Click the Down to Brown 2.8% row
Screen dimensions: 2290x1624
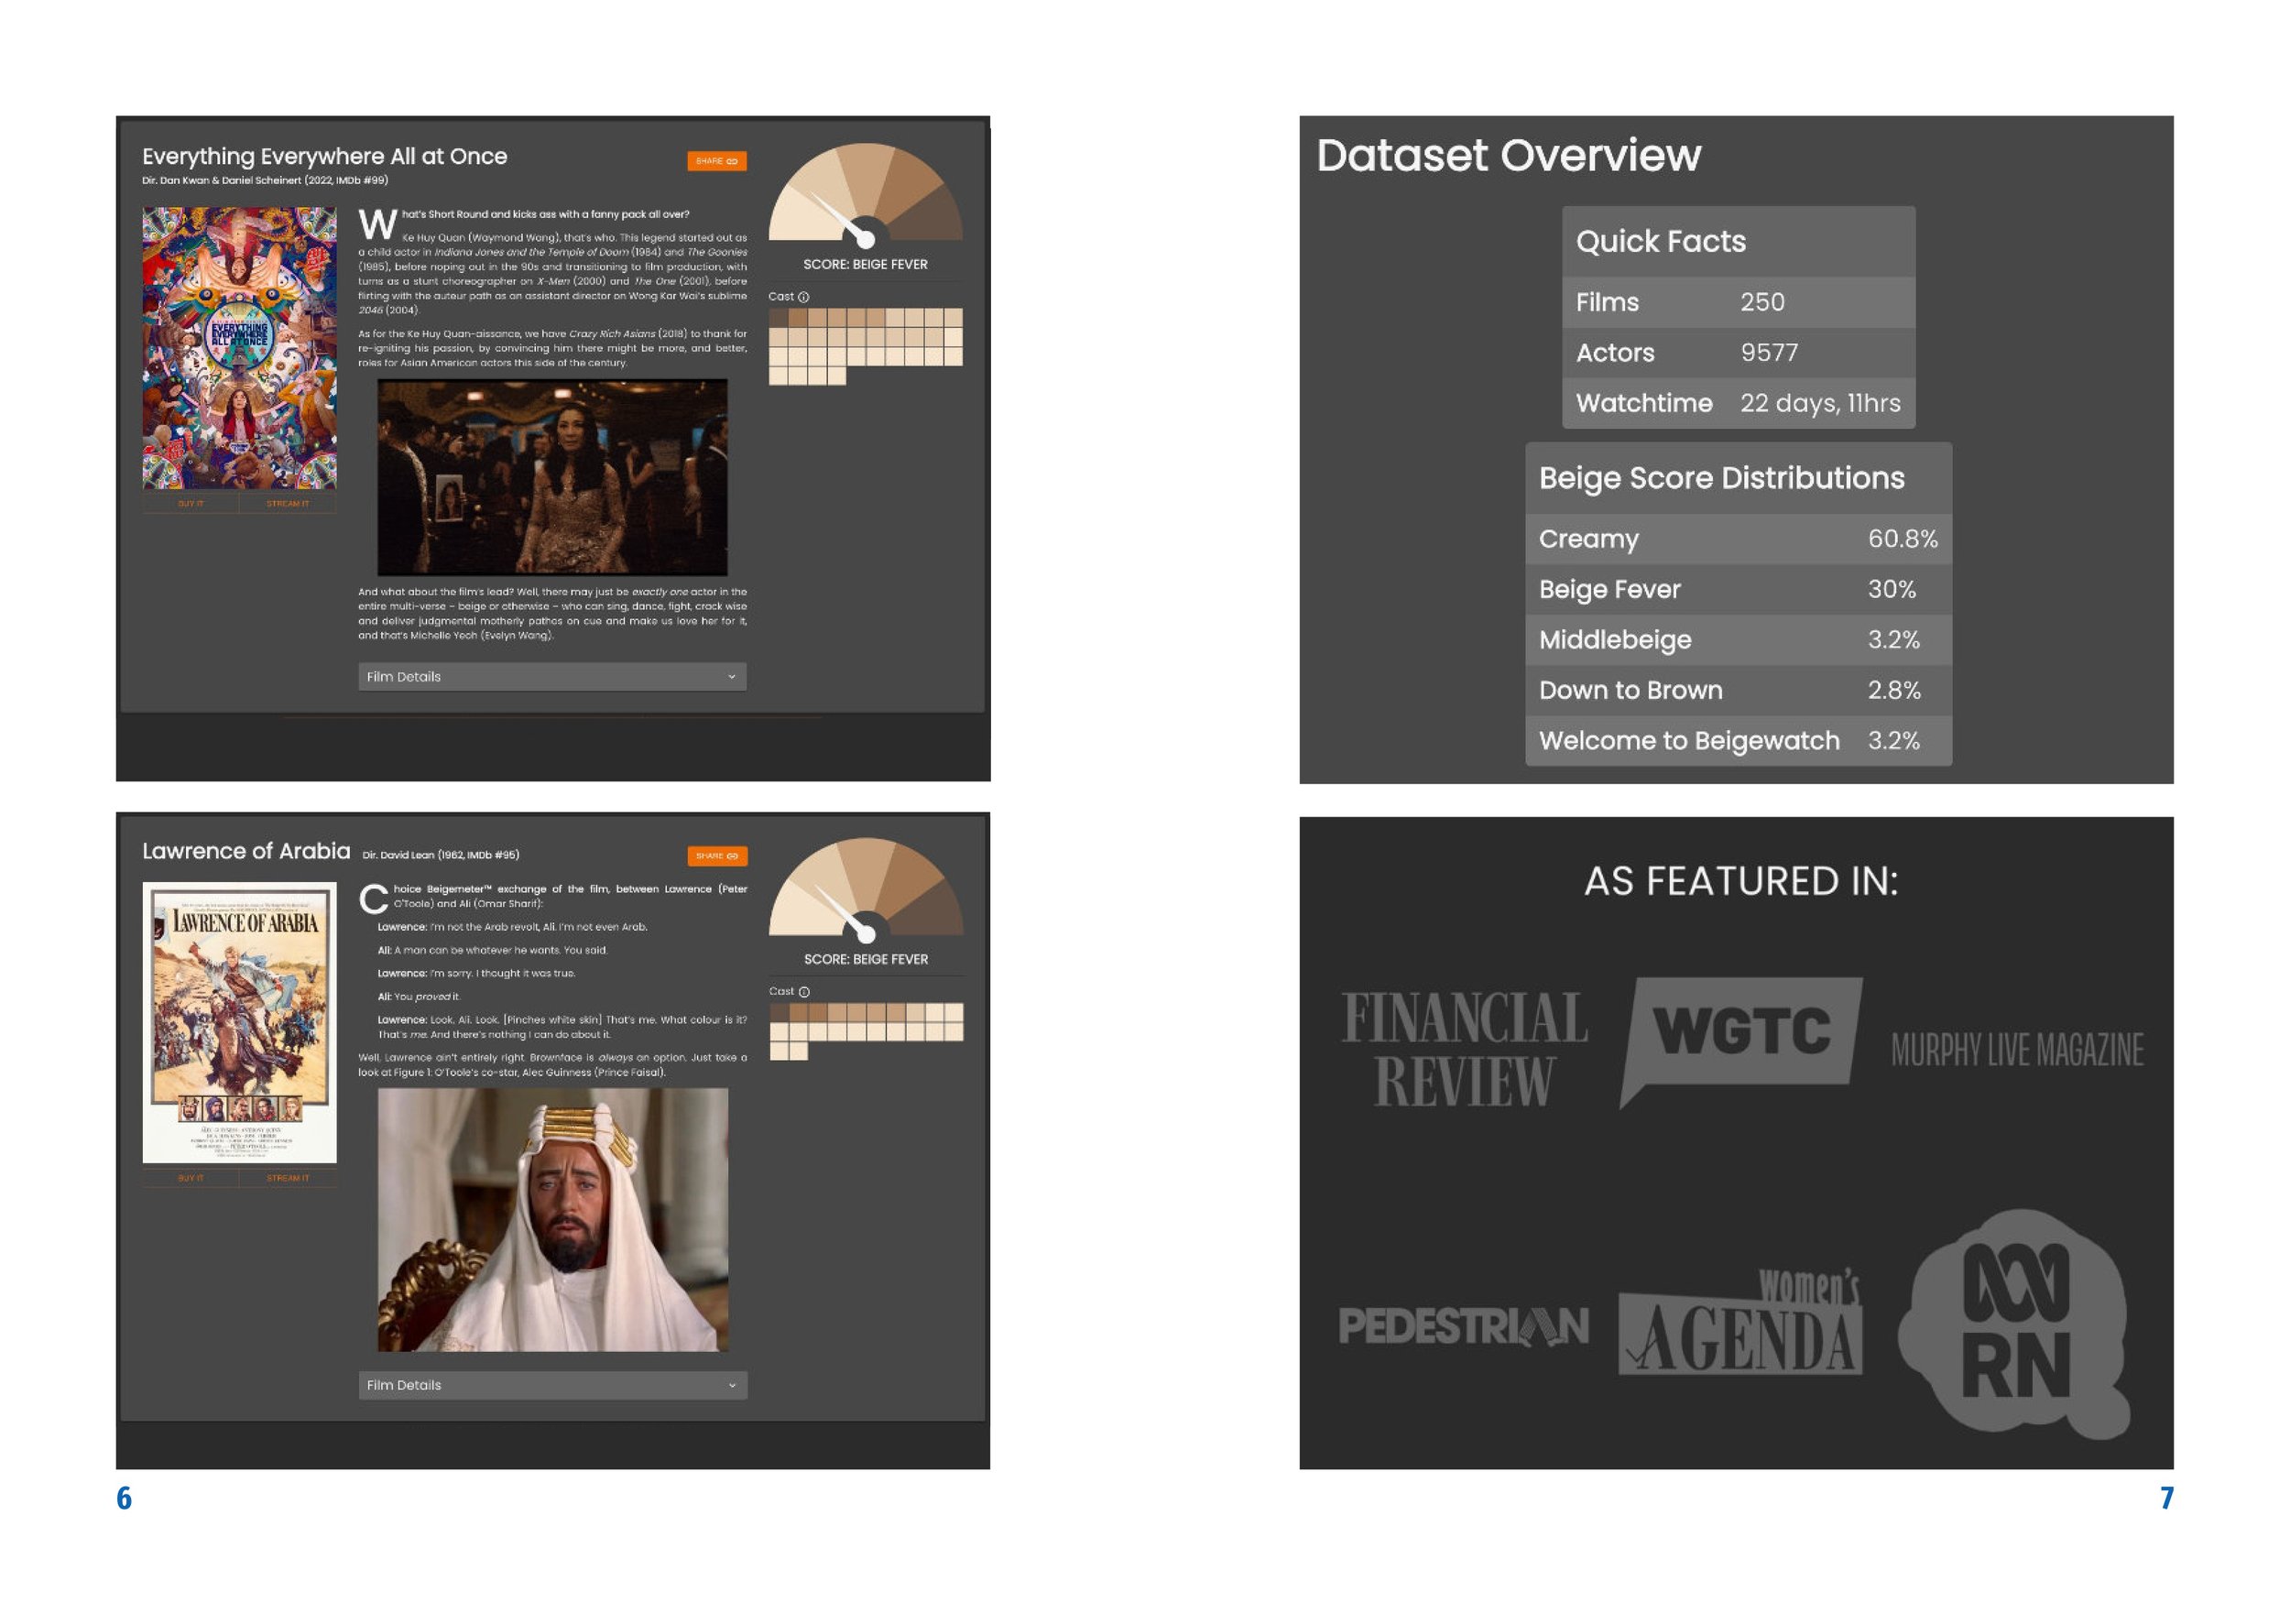(1738, 690)
